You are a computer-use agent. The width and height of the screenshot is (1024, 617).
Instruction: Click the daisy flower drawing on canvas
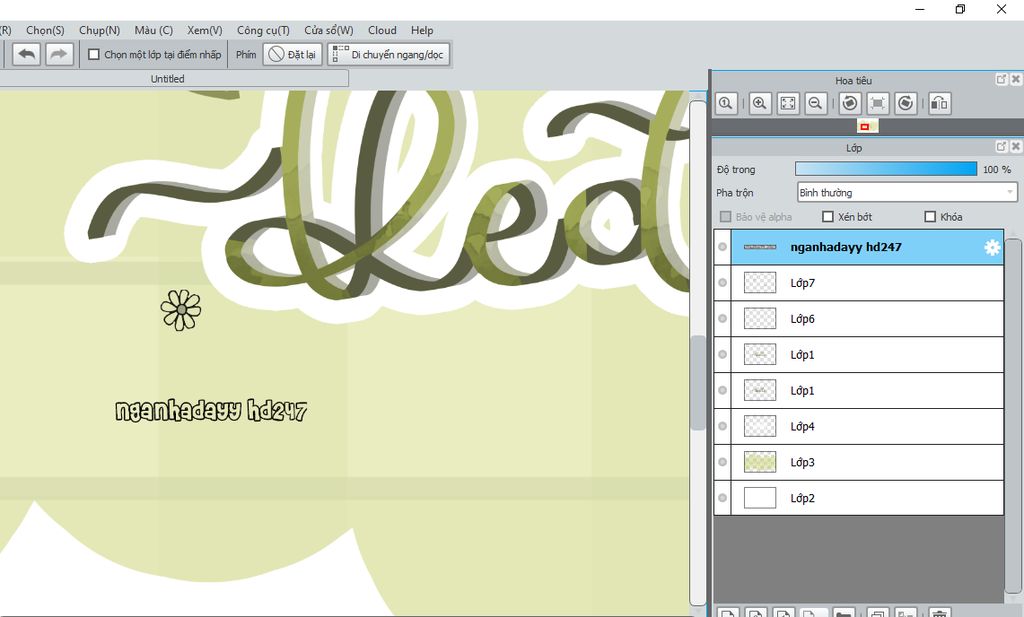click(x=181, y=310)
